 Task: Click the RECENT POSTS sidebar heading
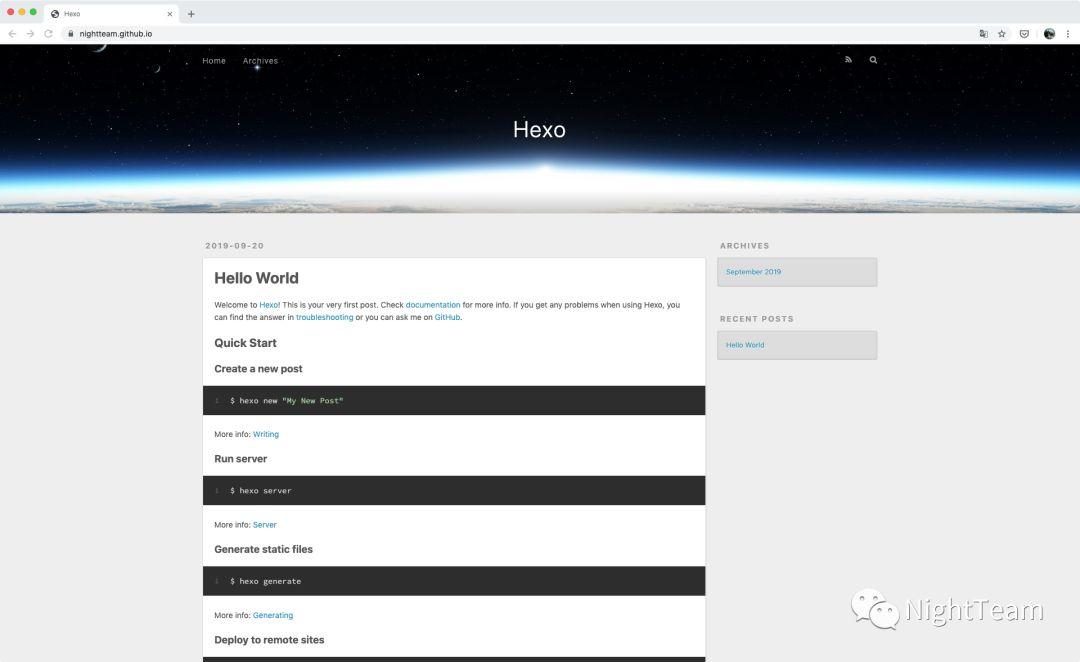point(757,319)
